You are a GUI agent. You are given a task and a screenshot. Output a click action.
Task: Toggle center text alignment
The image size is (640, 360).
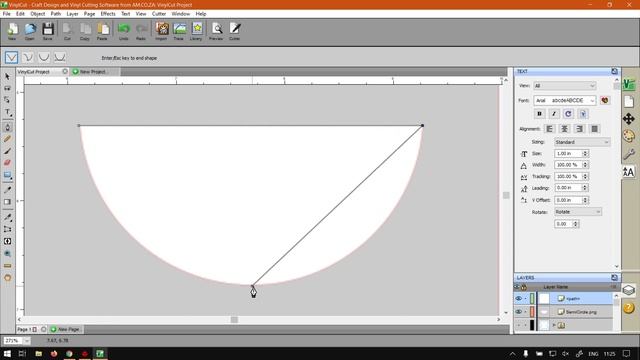[x=564, y=129]
